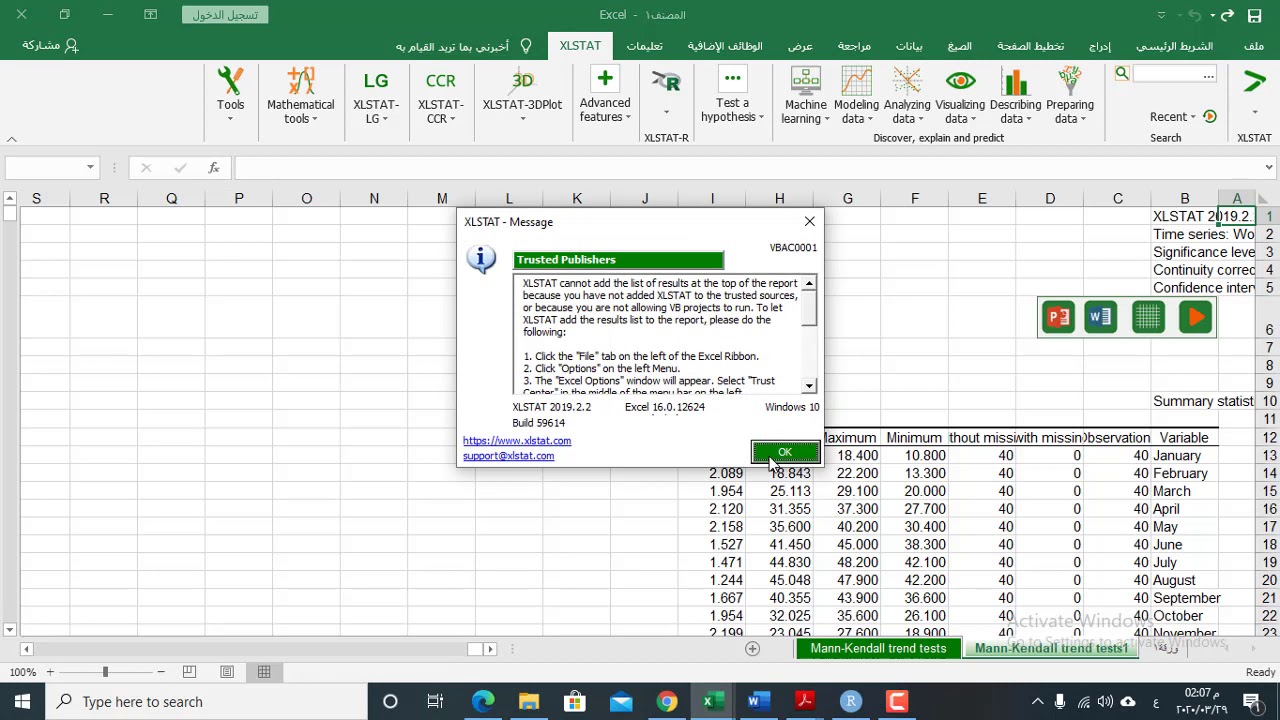Open Google Chrome from the taskbar
This screenshot has height=720, width=1280.
[x=667, y=702]
